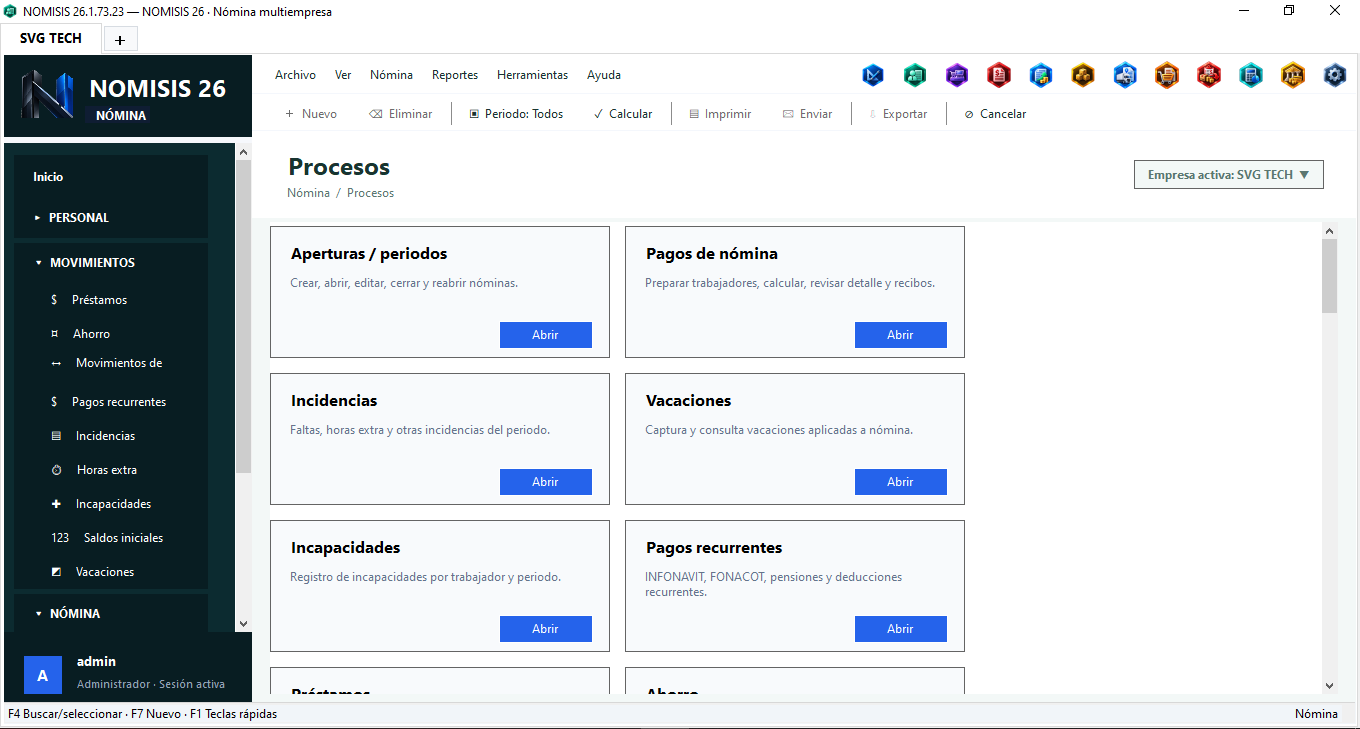This screenshot has height=729, width=1360.
Task: Click Abrir on Pagos recurrentes card
Action: tap(900, 629)
